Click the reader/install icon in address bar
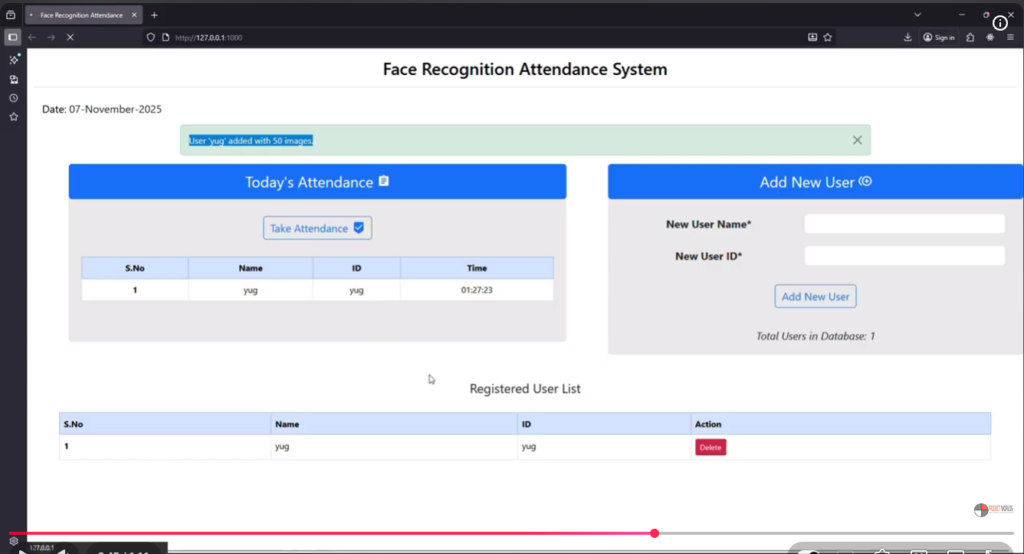The image size is (1024, 554). click(812, 37)
